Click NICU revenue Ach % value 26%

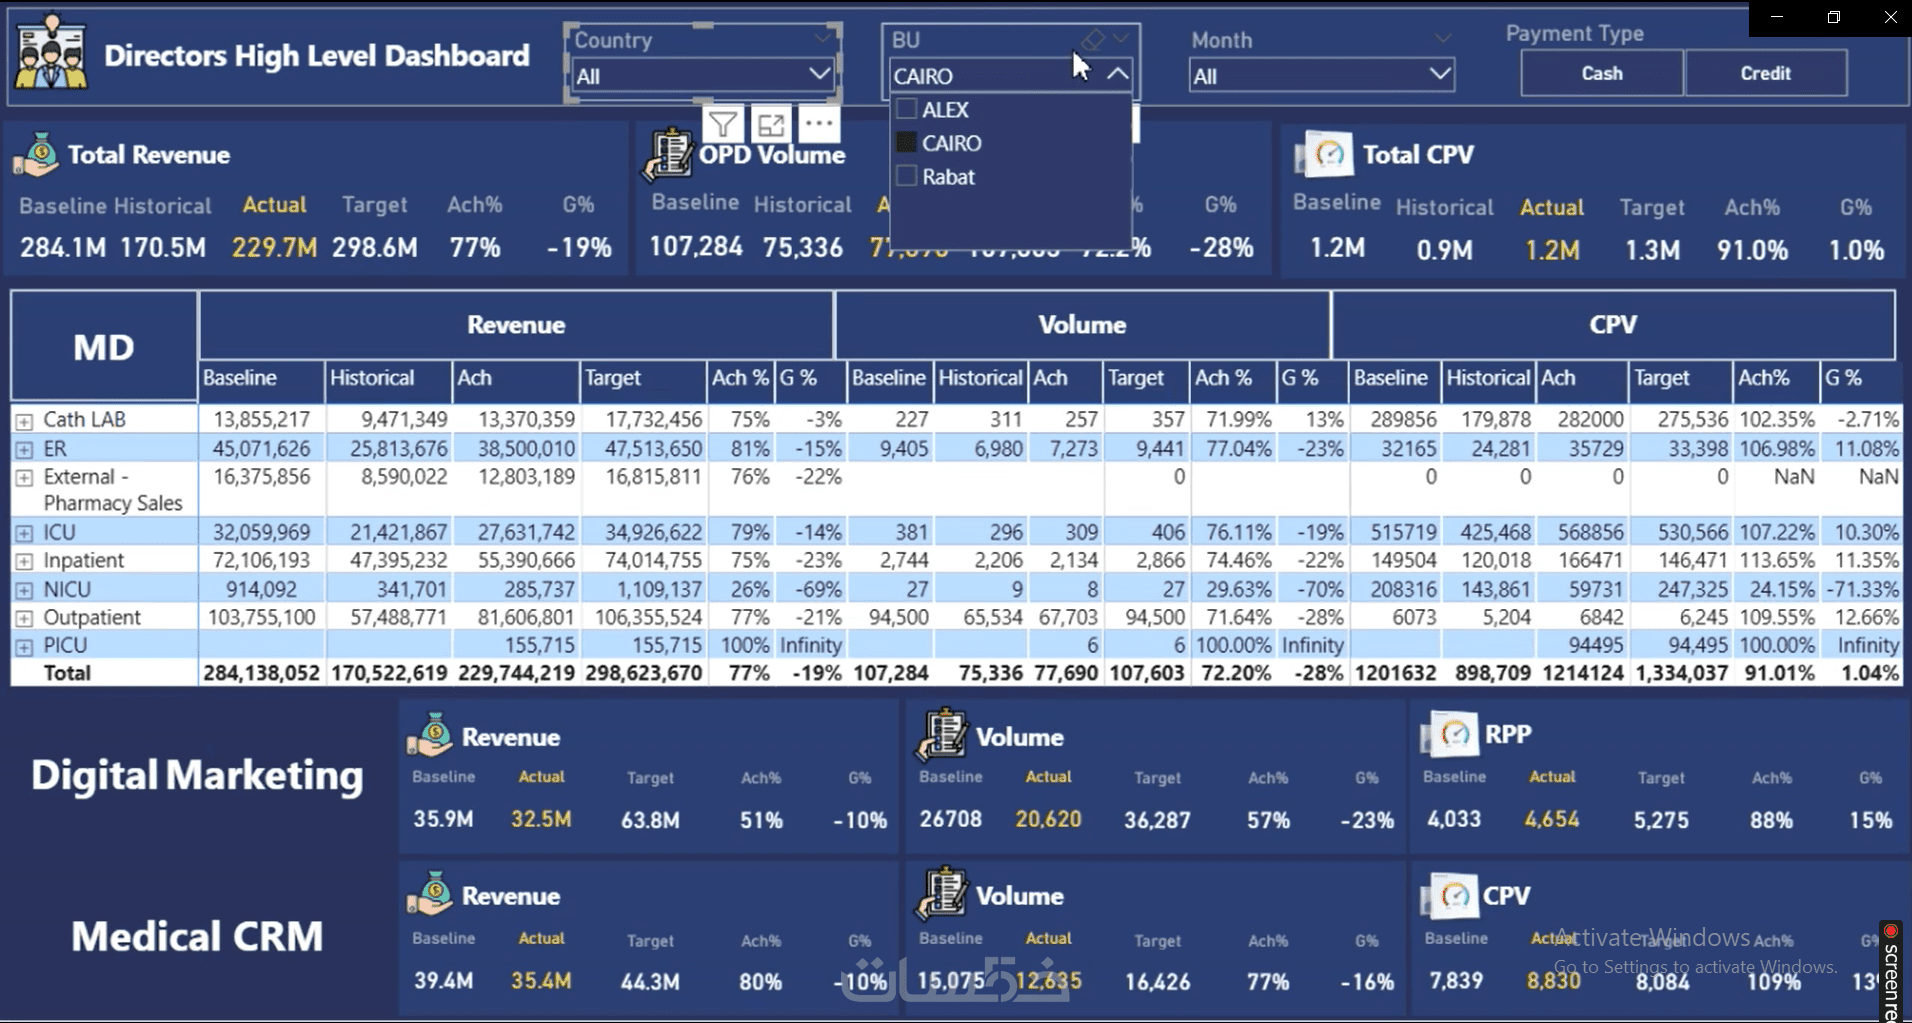click(750, 590)
